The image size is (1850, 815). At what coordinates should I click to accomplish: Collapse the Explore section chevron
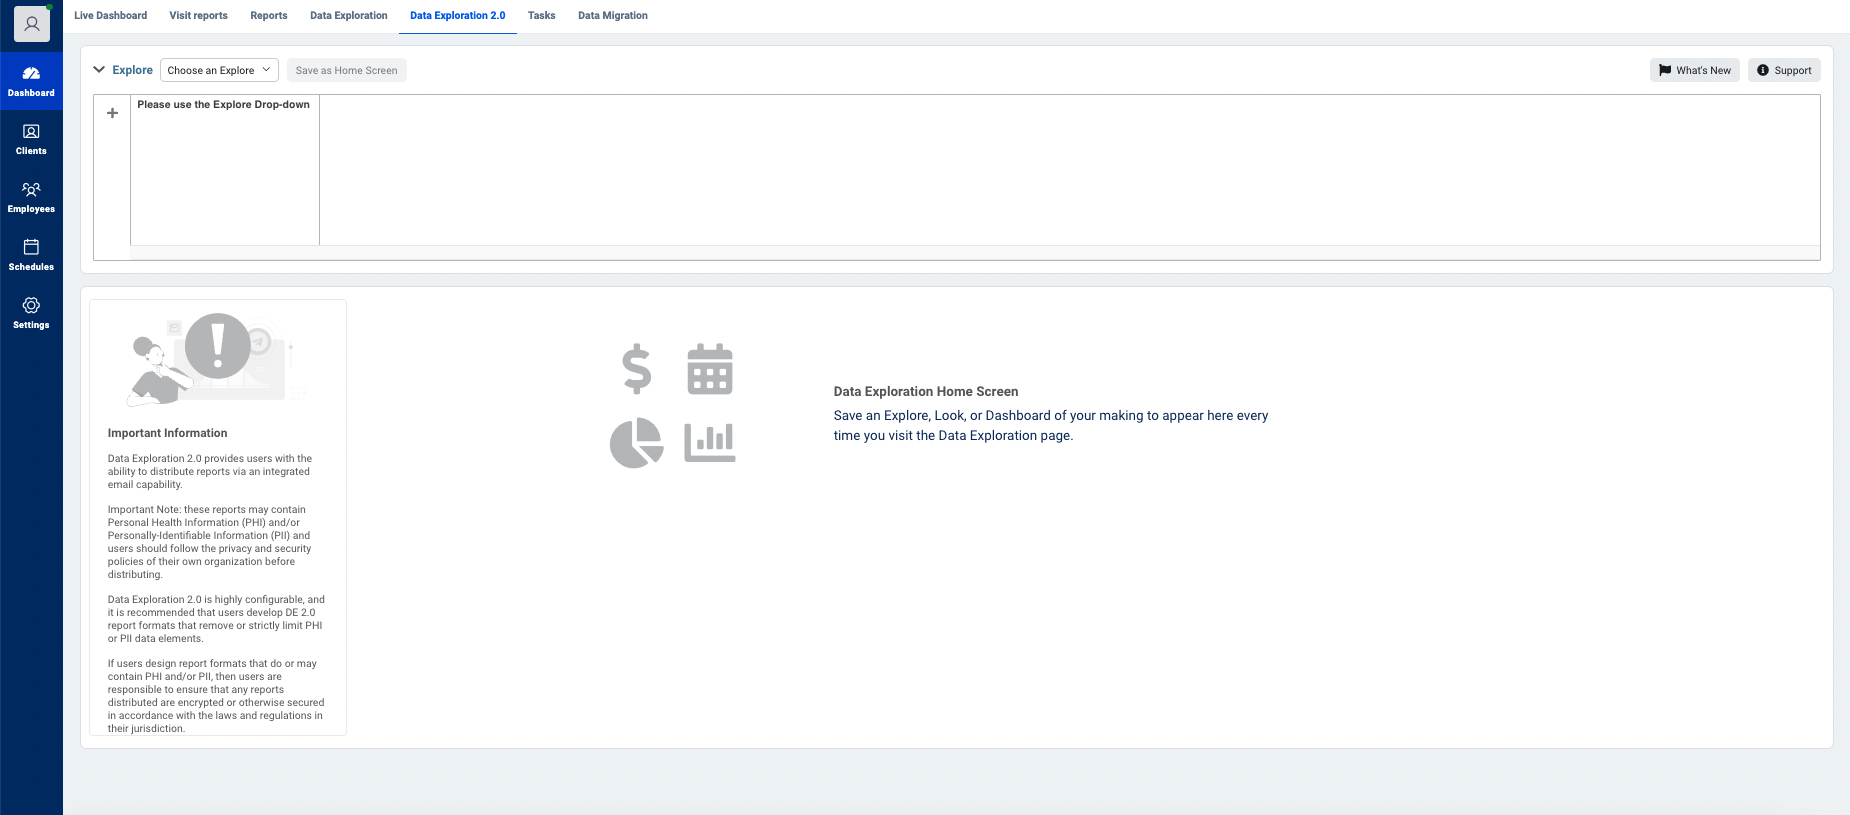[x=99, y=70]
